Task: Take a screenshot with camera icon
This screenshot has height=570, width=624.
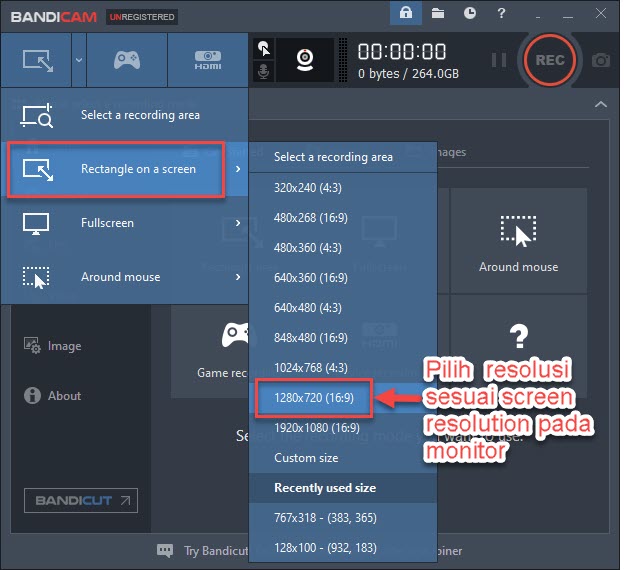Action: pyautogui.click(x=601, y=61)
